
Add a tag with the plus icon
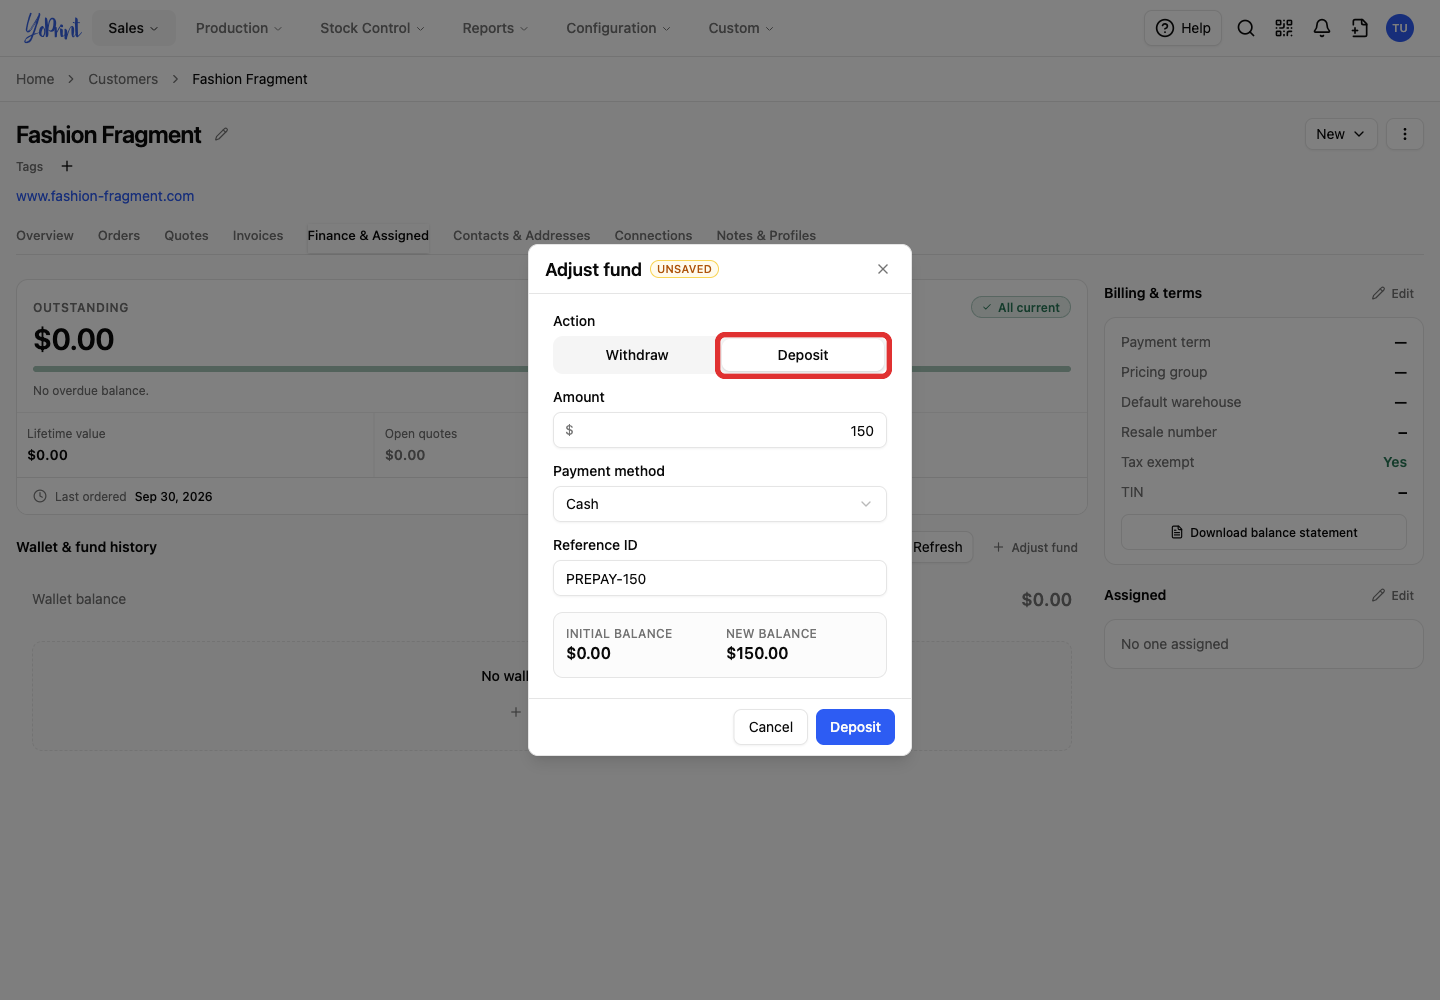point(67,166)
